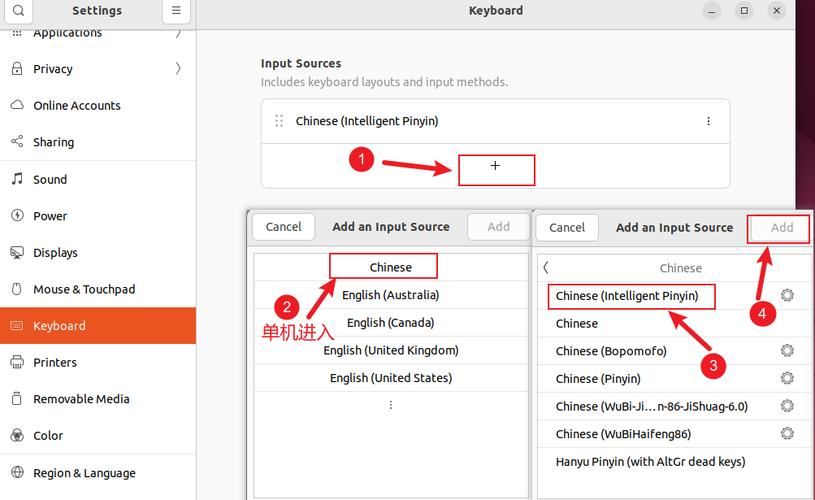
Task: Click the Mouse & Touchpad icon
Action: 17,289
